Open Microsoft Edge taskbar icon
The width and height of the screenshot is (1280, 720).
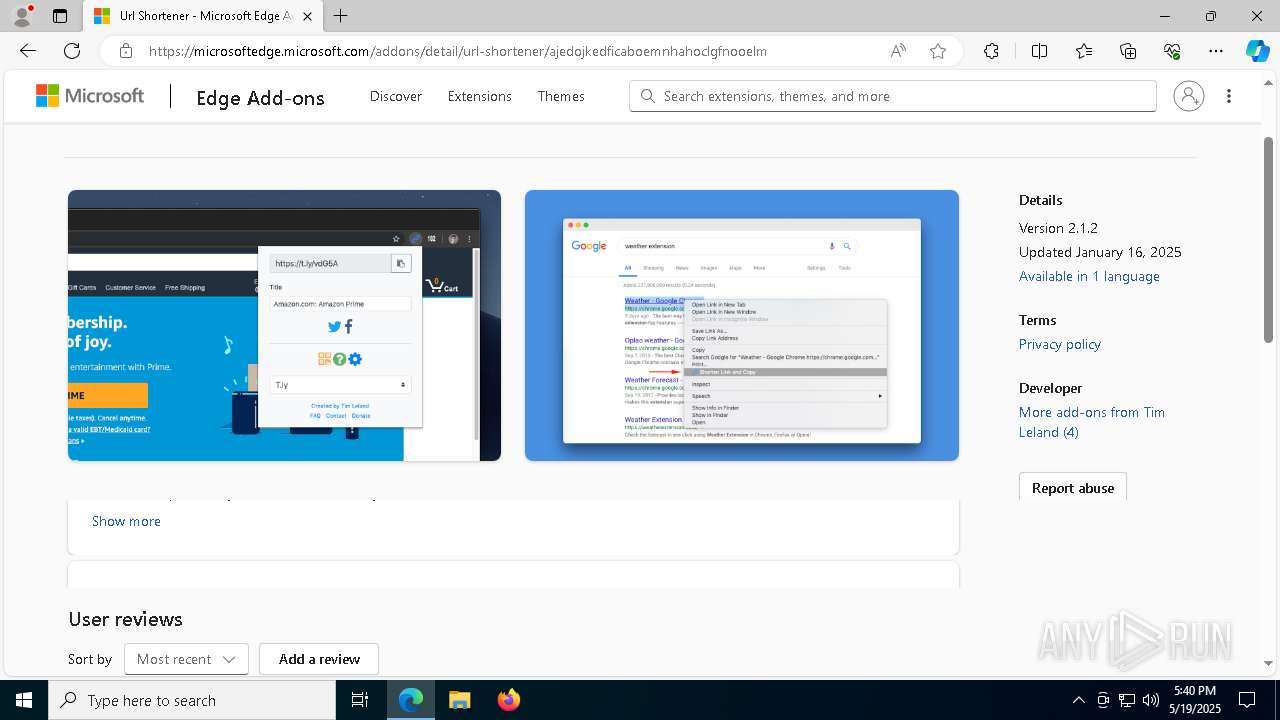pyautogui.click(x=411, y=700)
